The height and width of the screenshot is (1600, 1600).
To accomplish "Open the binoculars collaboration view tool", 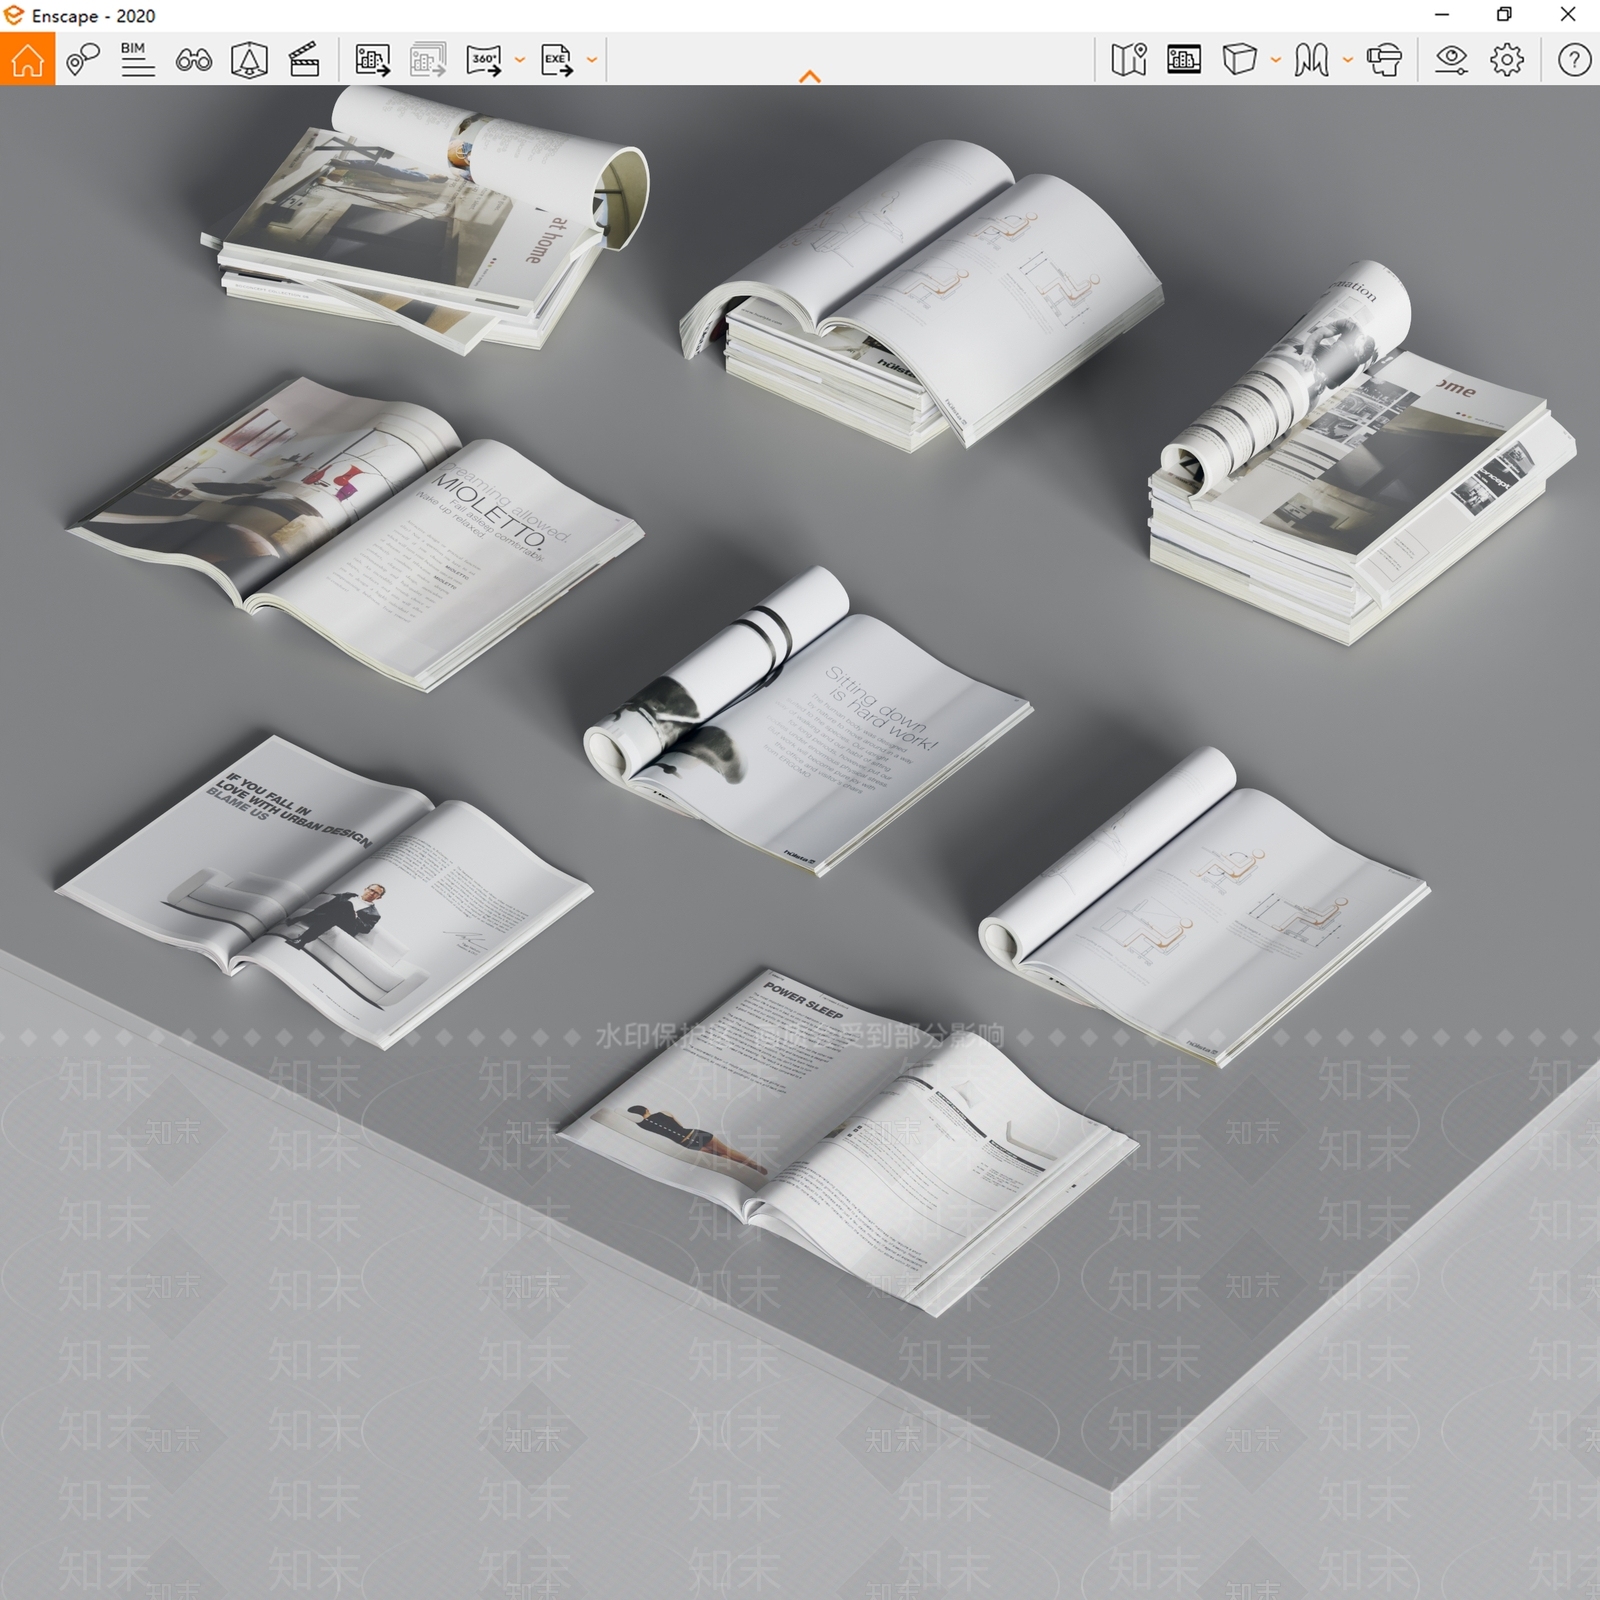I will (x=193, y=61).
